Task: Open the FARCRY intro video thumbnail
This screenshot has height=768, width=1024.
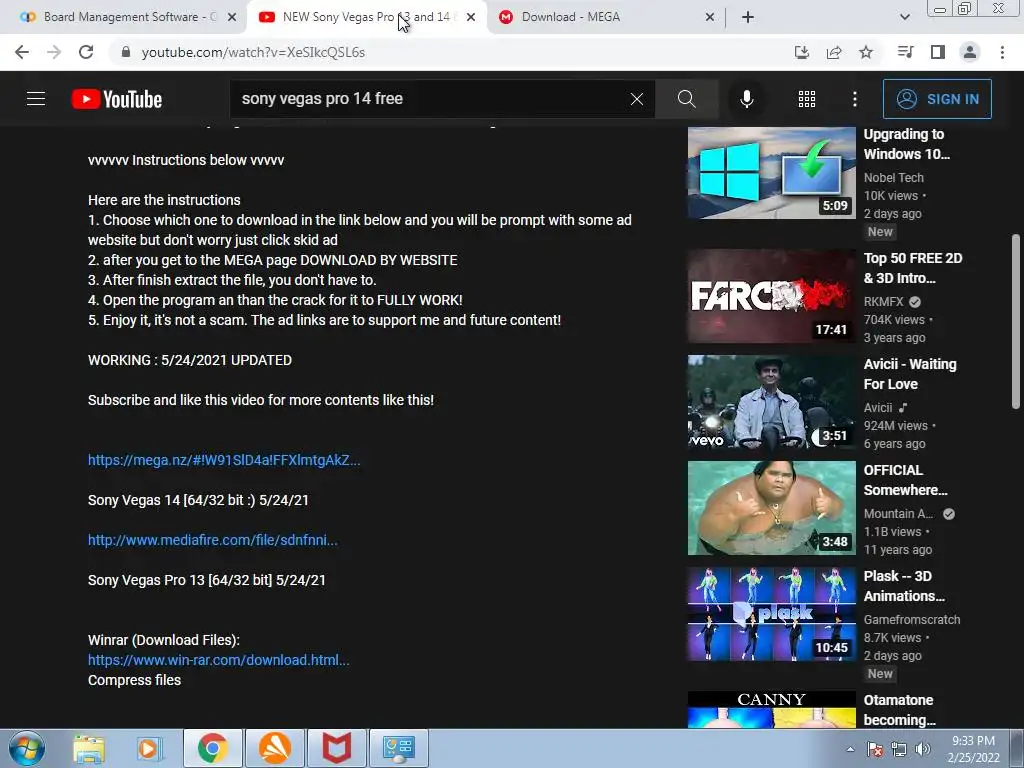Action: 771,296
